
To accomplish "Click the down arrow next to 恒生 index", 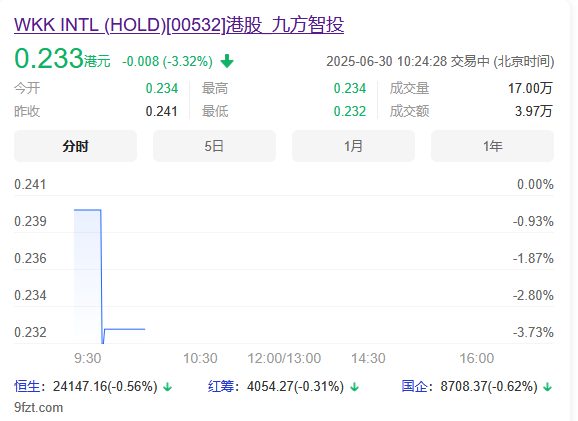I will click(168, 387).
